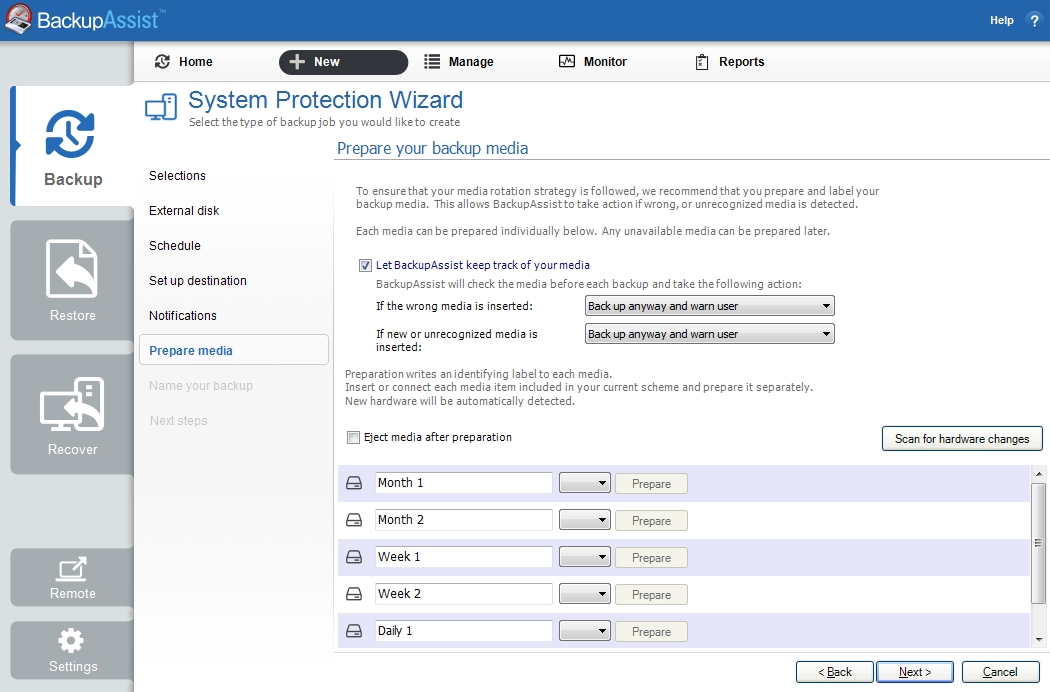
Task: Click the drive icon beside Week 2
Action: (354, 594)
